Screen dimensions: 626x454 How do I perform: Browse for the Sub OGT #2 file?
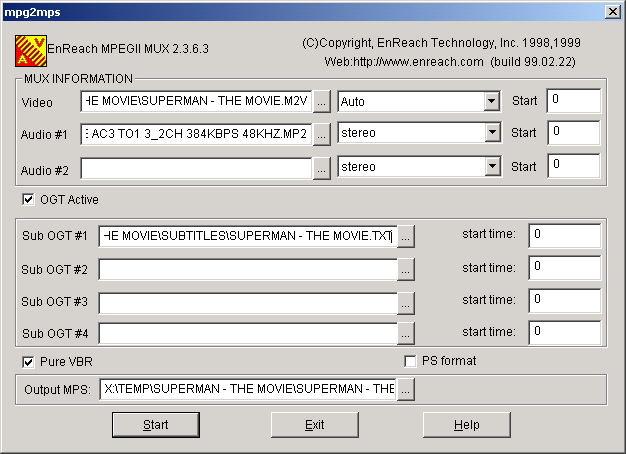405,269
